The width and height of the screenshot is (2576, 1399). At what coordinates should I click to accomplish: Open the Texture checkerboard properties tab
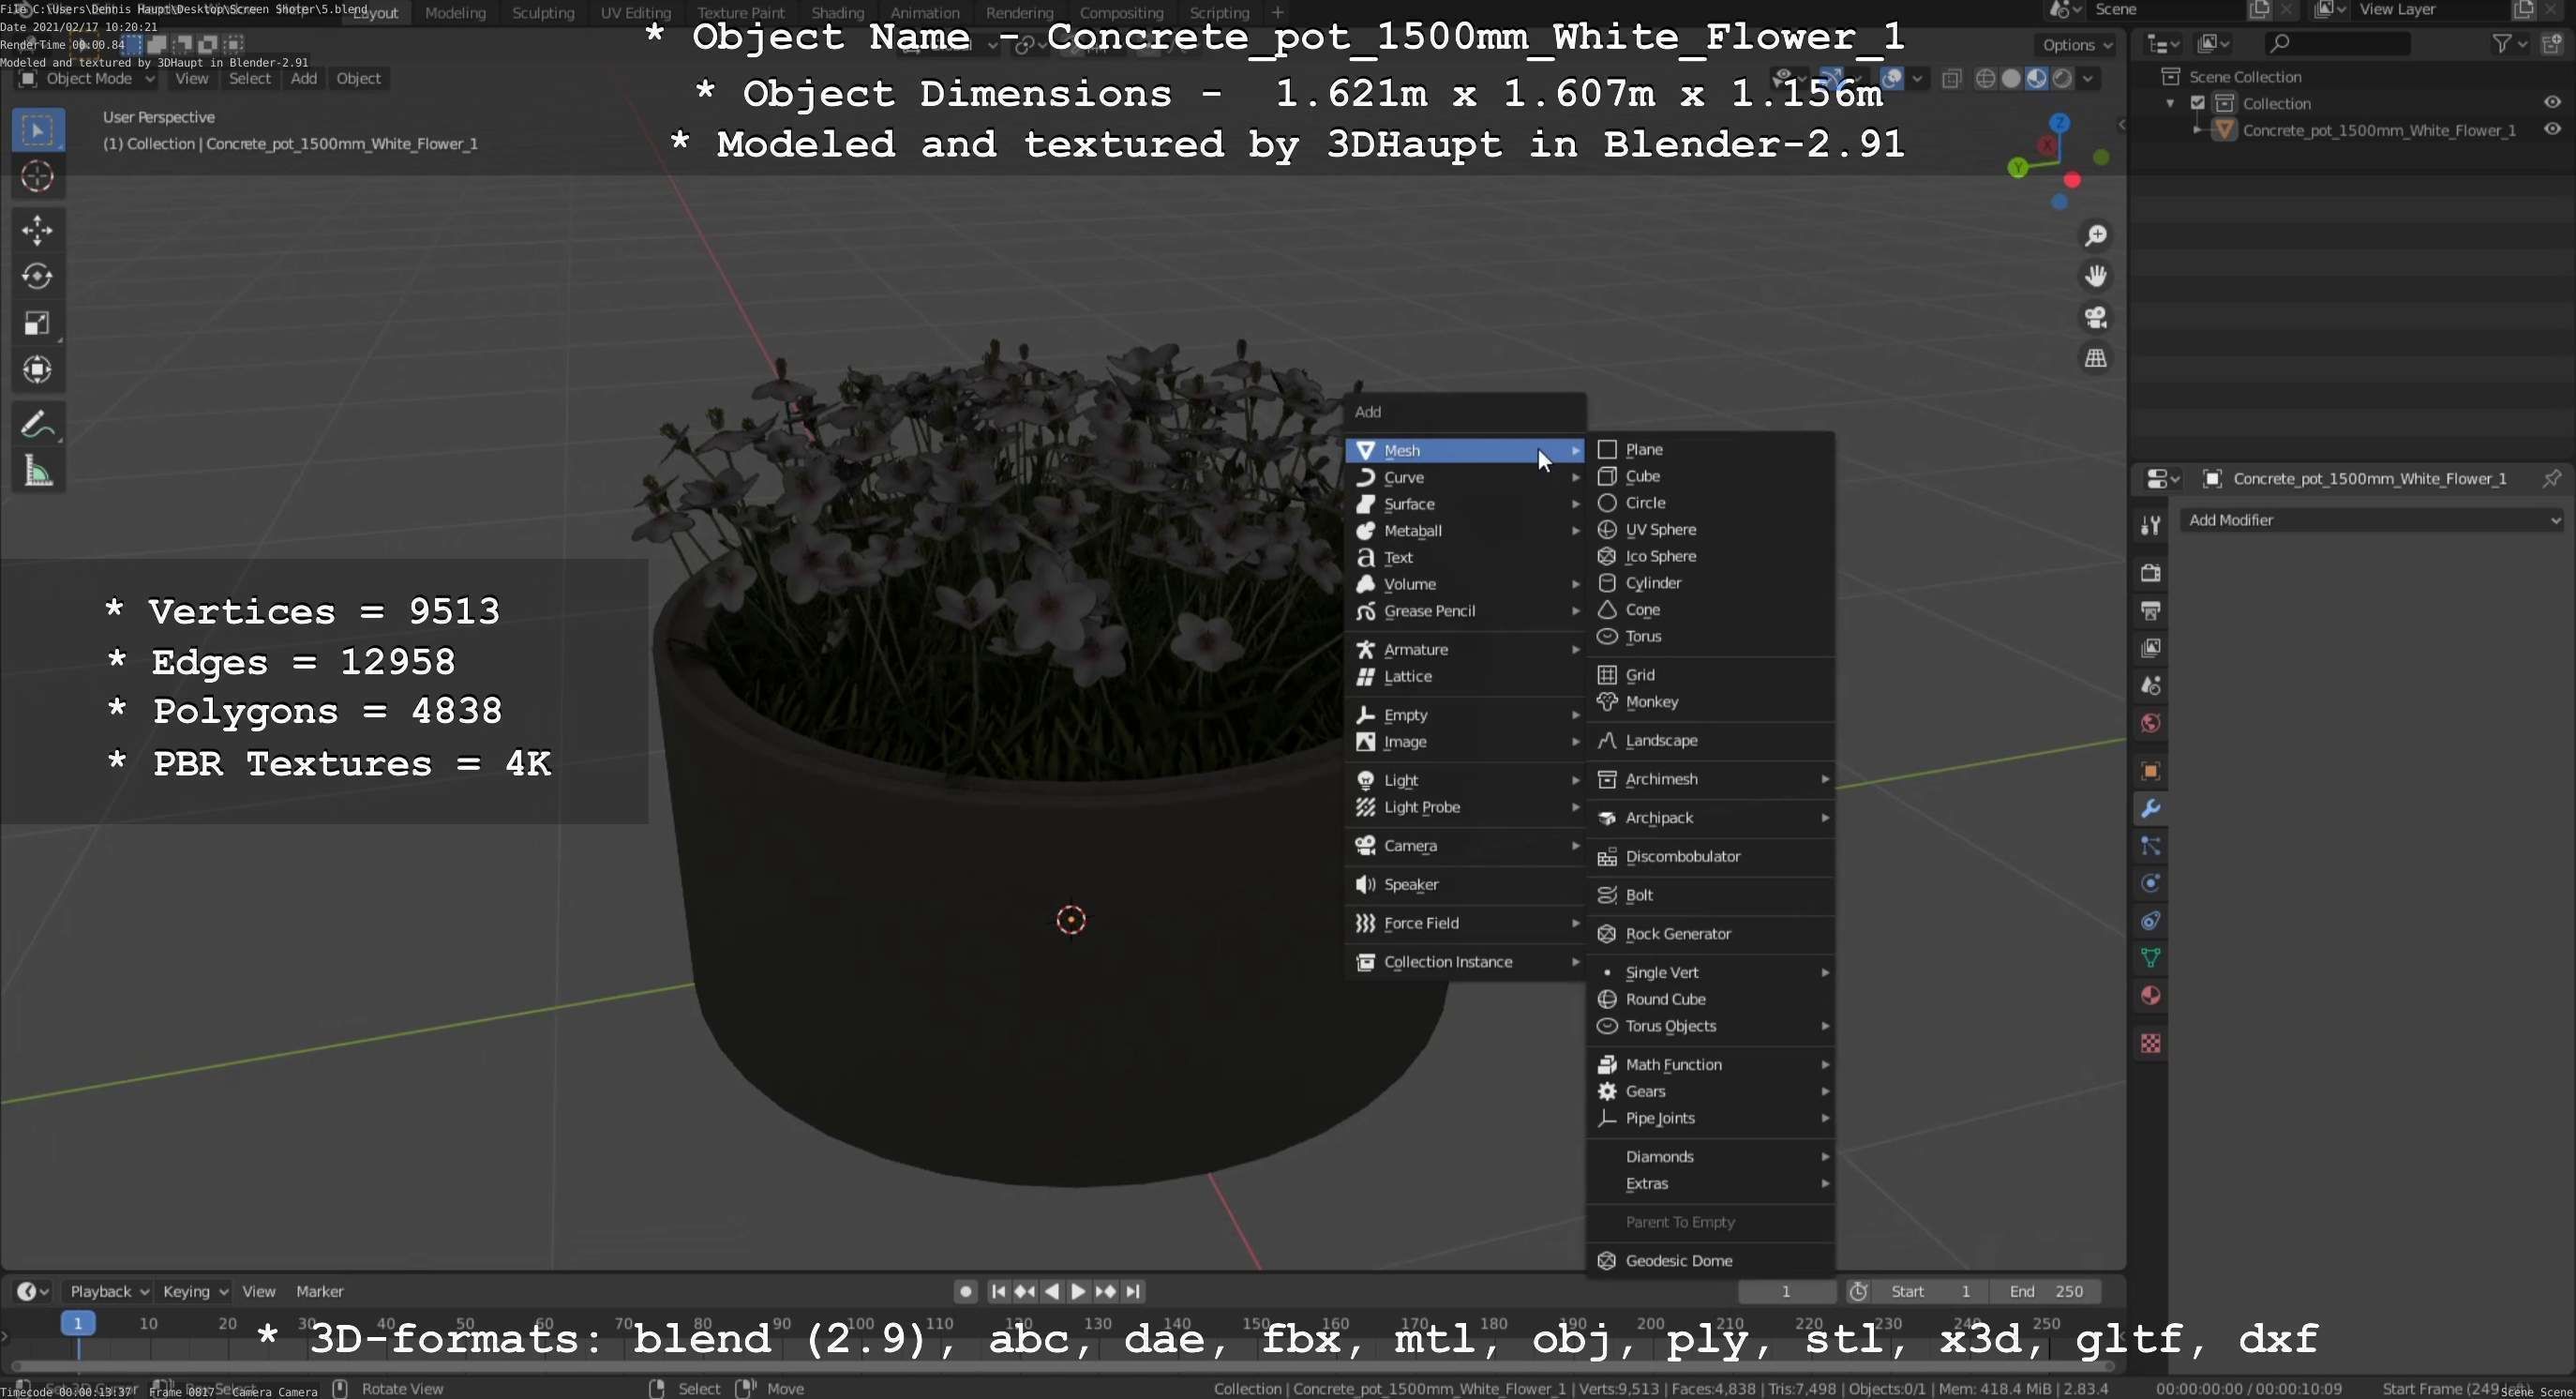click(x=2150, y=1044)
